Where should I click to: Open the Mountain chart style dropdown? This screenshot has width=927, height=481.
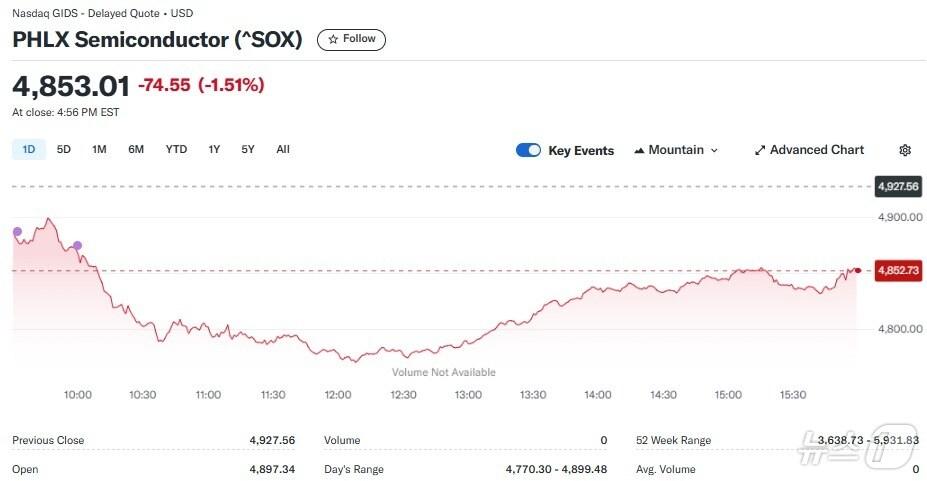tap(676, 150)
